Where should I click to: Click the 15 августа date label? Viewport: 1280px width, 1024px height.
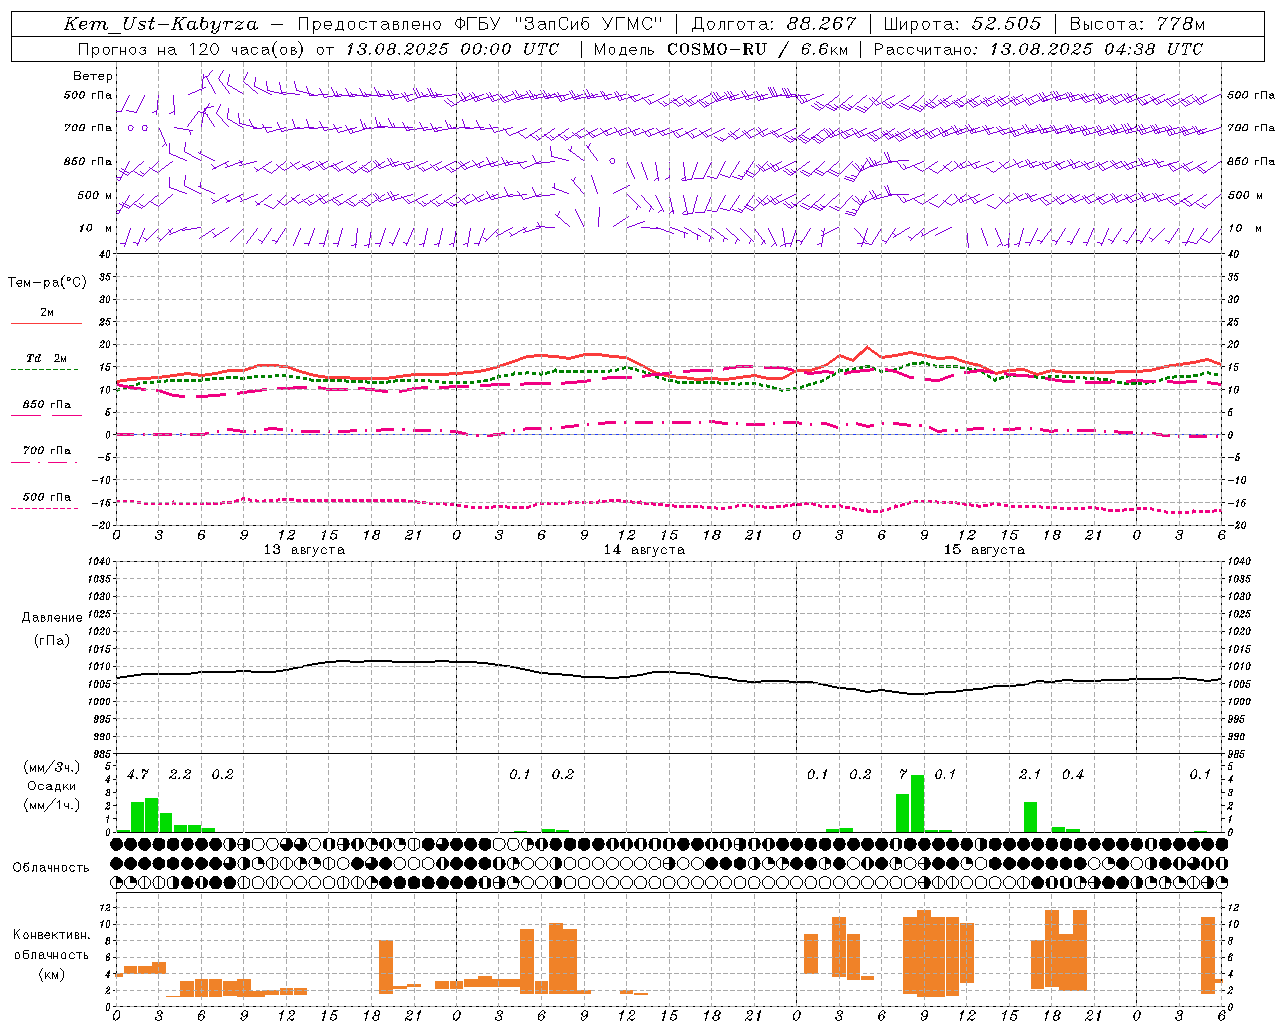(x=984, y=550)
